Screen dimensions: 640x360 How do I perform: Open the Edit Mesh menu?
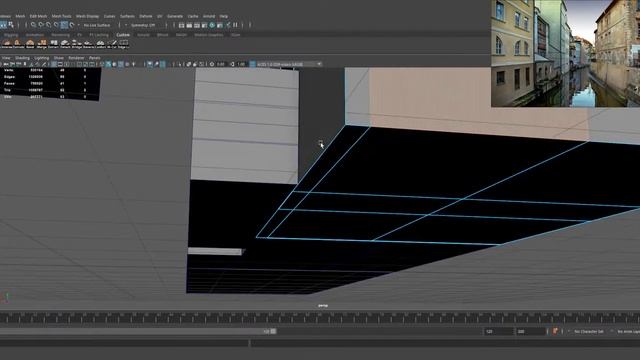38,16
